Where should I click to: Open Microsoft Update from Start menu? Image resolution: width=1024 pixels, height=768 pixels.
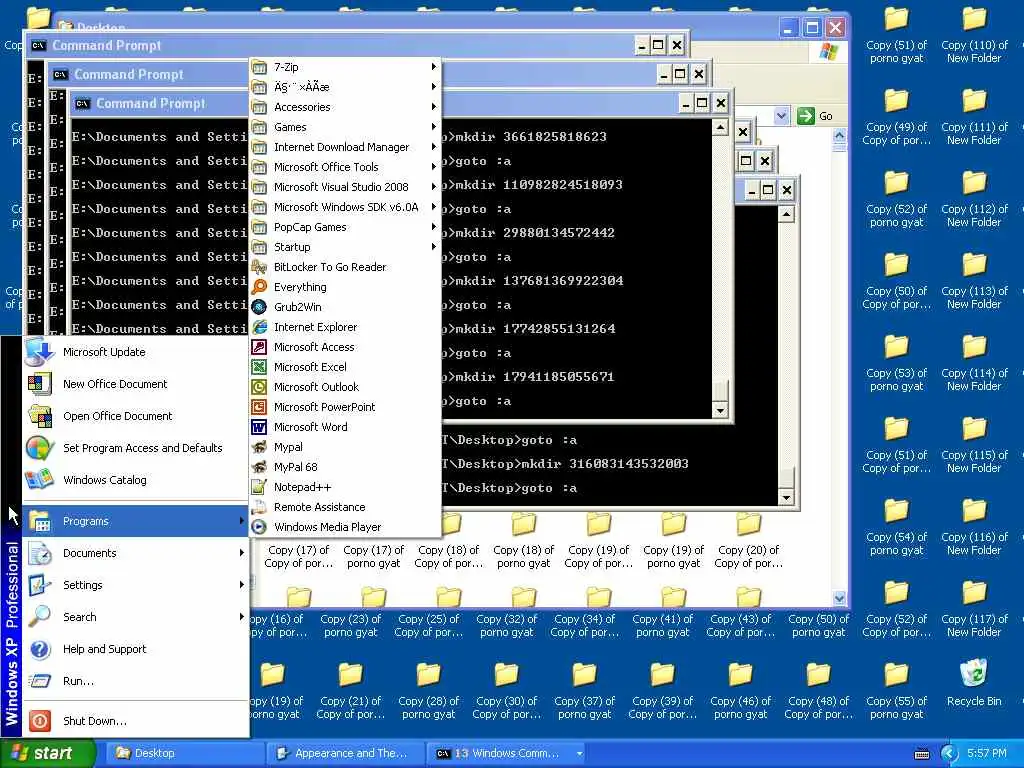[135, 352]
